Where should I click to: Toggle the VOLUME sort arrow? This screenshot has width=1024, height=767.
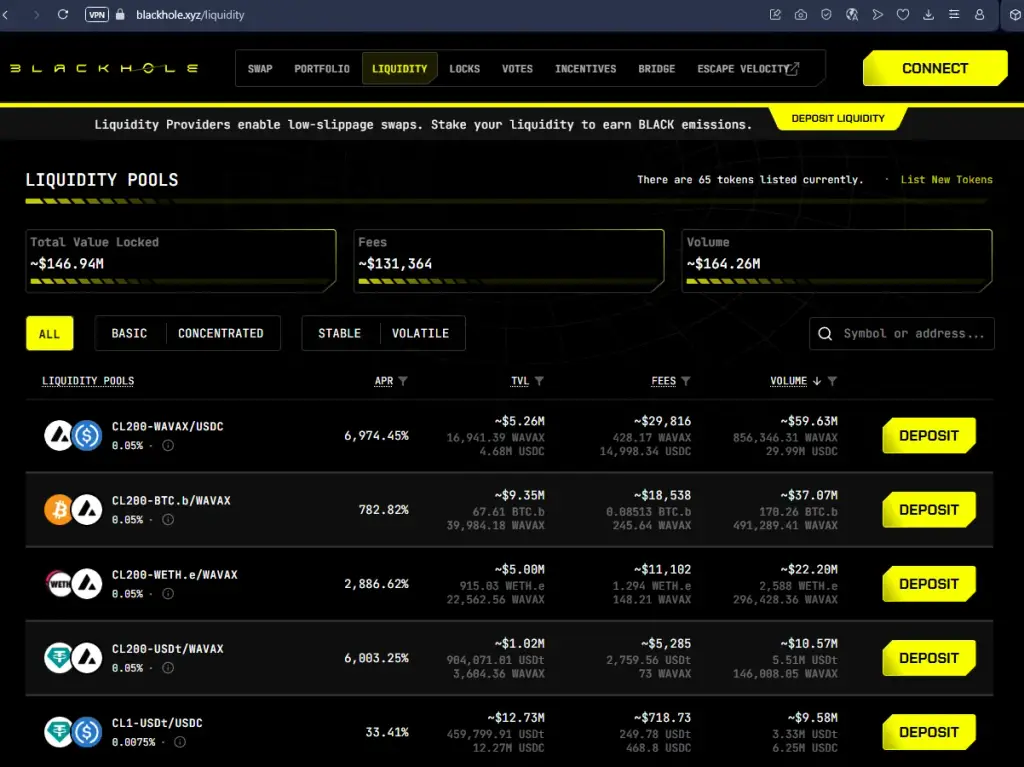pos(817,381)
